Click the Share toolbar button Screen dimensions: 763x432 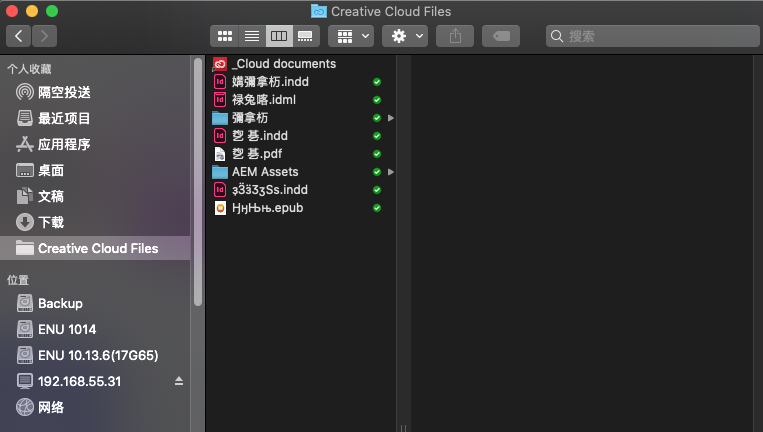[x=455, y=36]
